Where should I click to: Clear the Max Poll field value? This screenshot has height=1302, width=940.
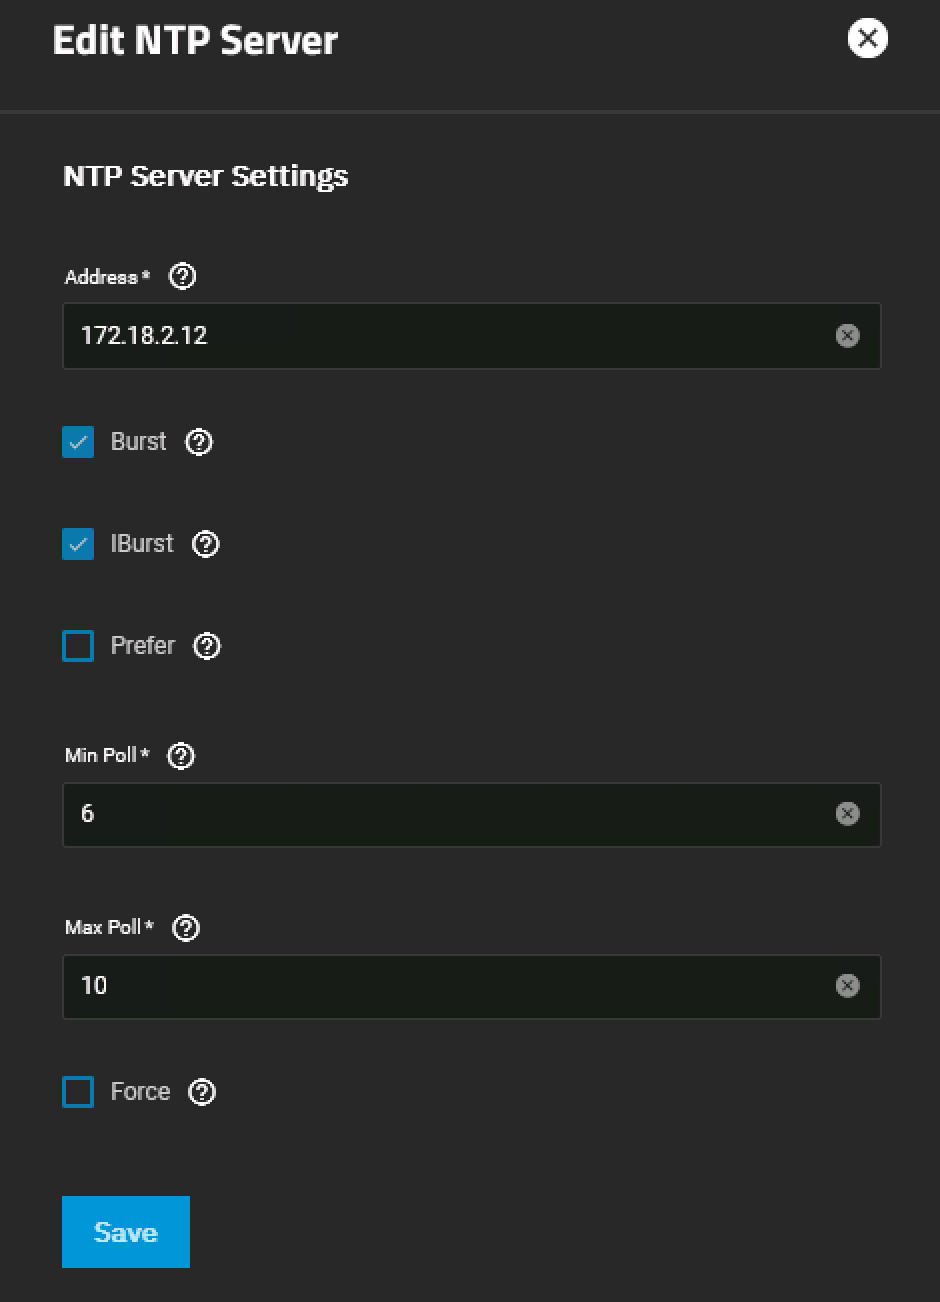click(847, 986)
